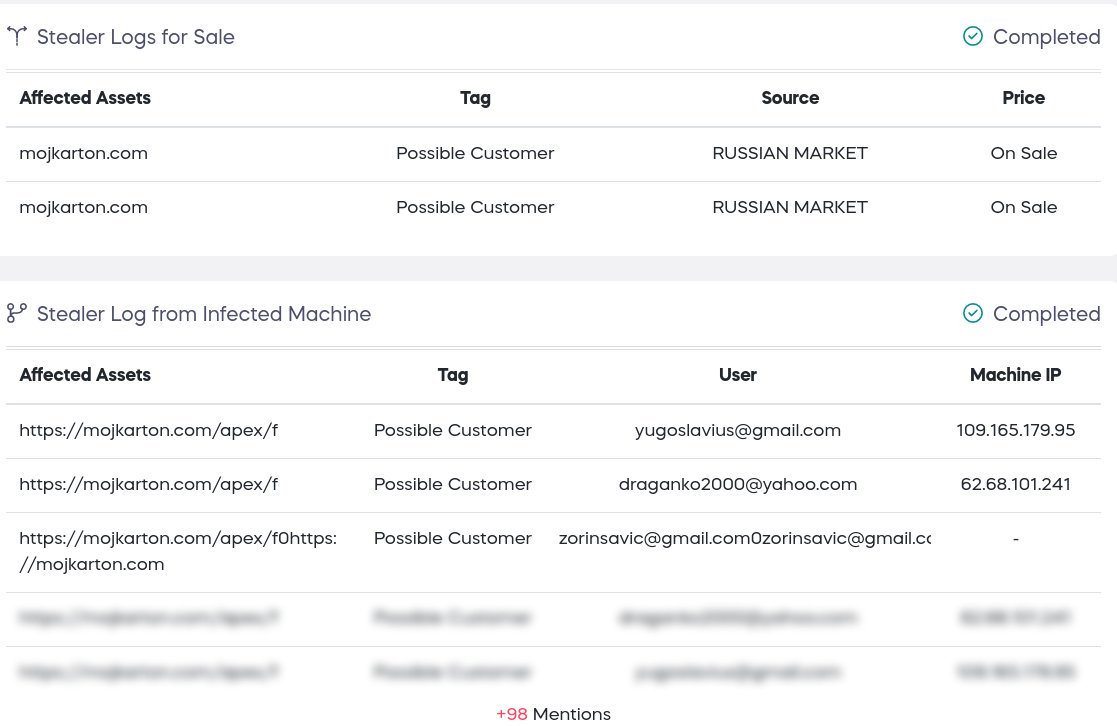Click IP address 109.165.179.95
This screenshot has width=1117, height=726.
click(1015, 430)
